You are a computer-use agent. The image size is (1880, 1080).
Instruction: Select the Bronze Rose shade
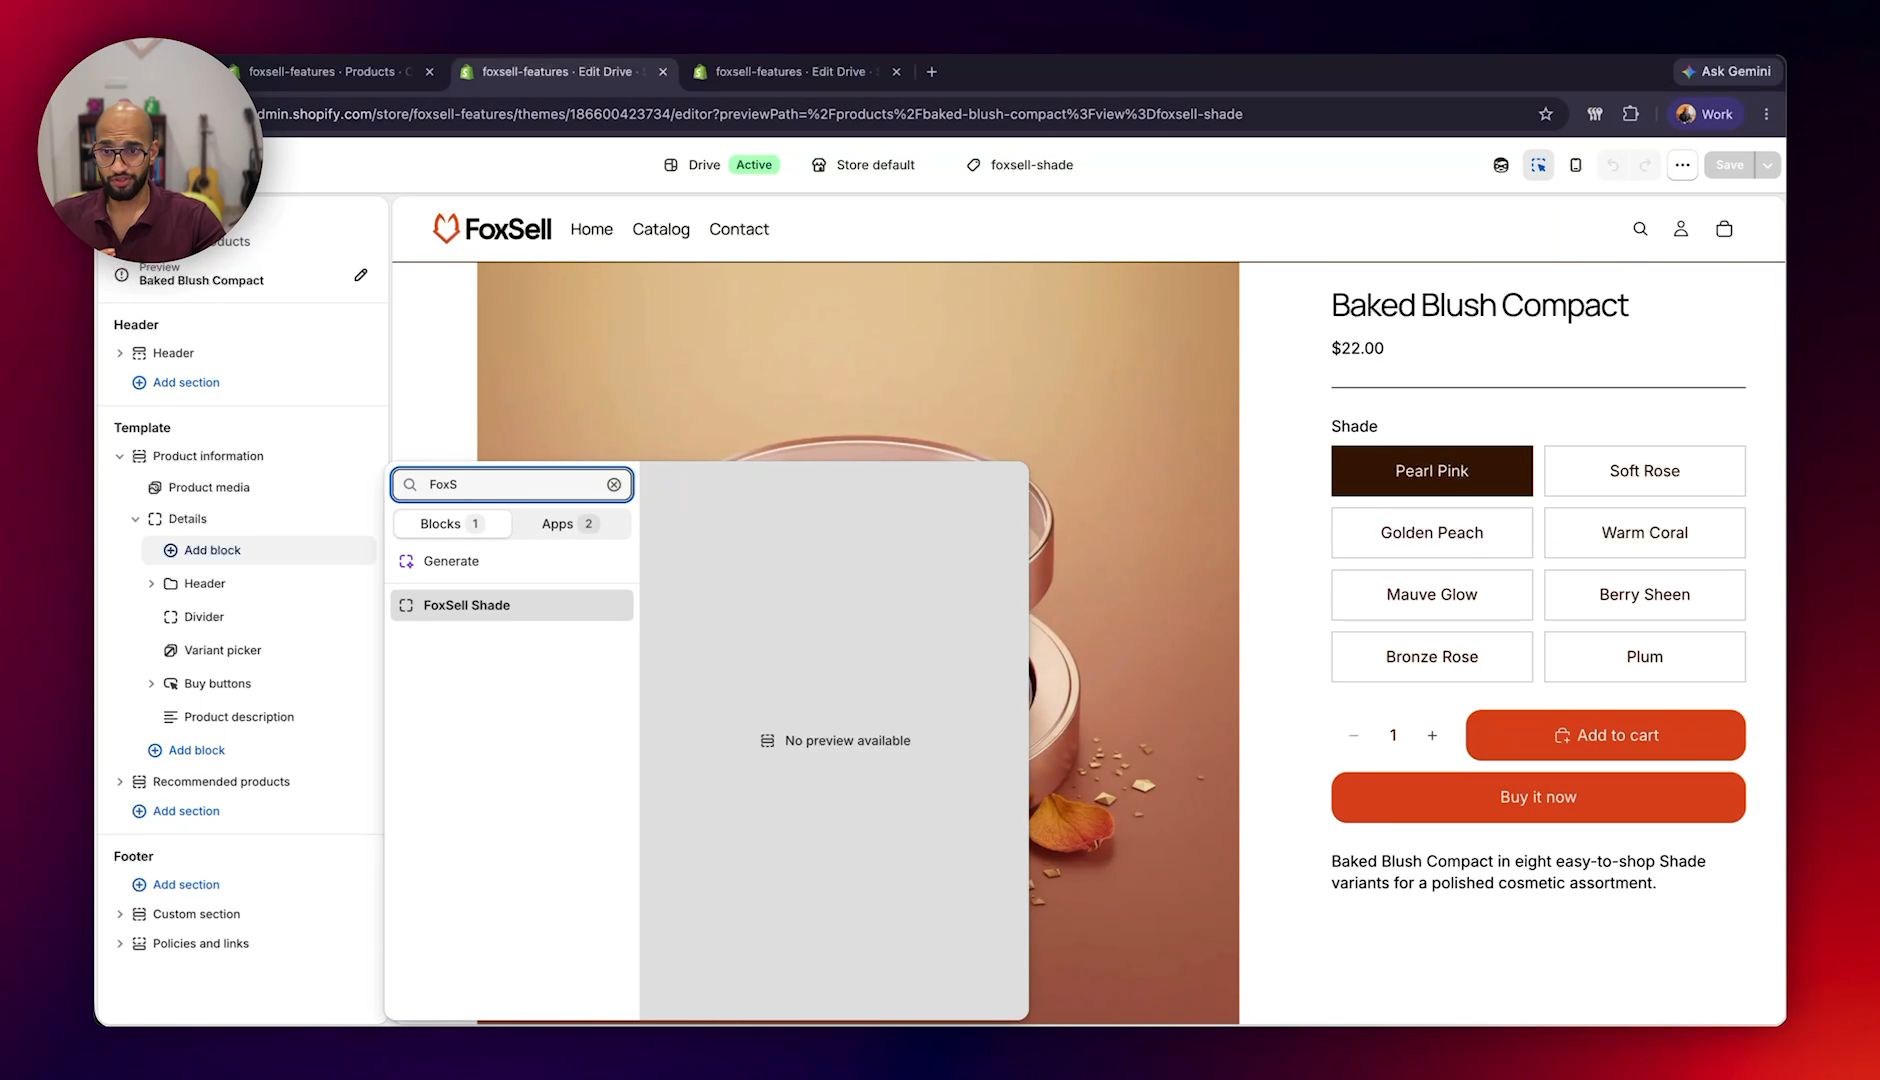1432,657
